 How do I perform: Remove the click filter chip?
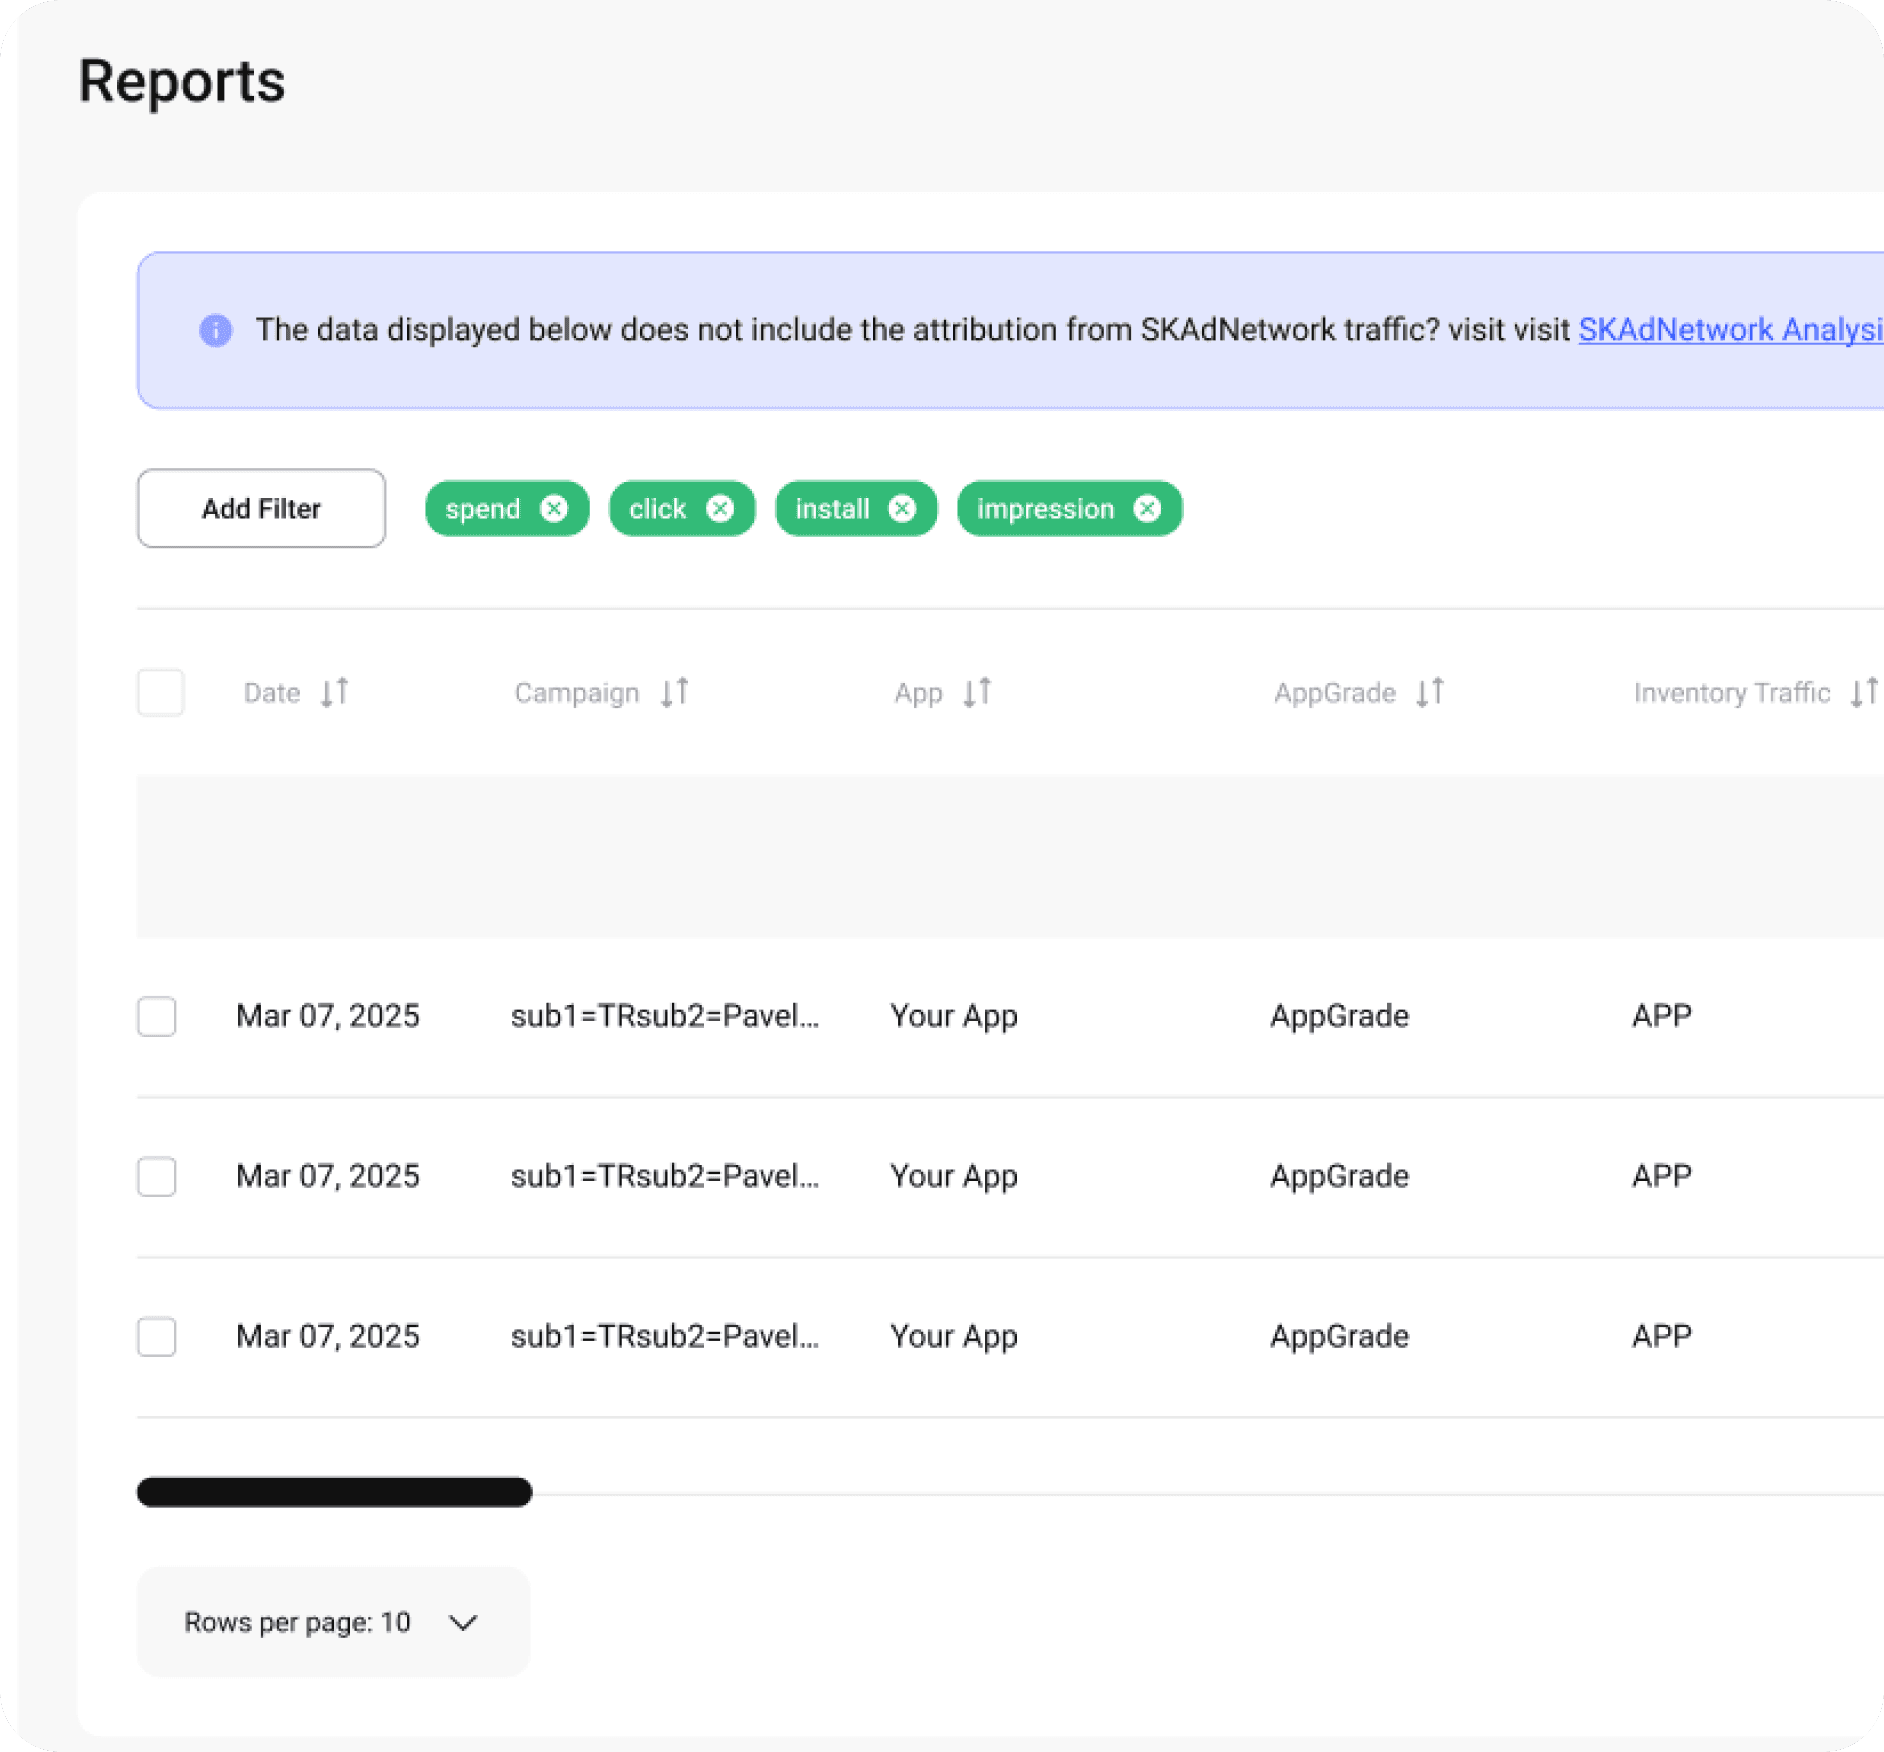[720, 509]
